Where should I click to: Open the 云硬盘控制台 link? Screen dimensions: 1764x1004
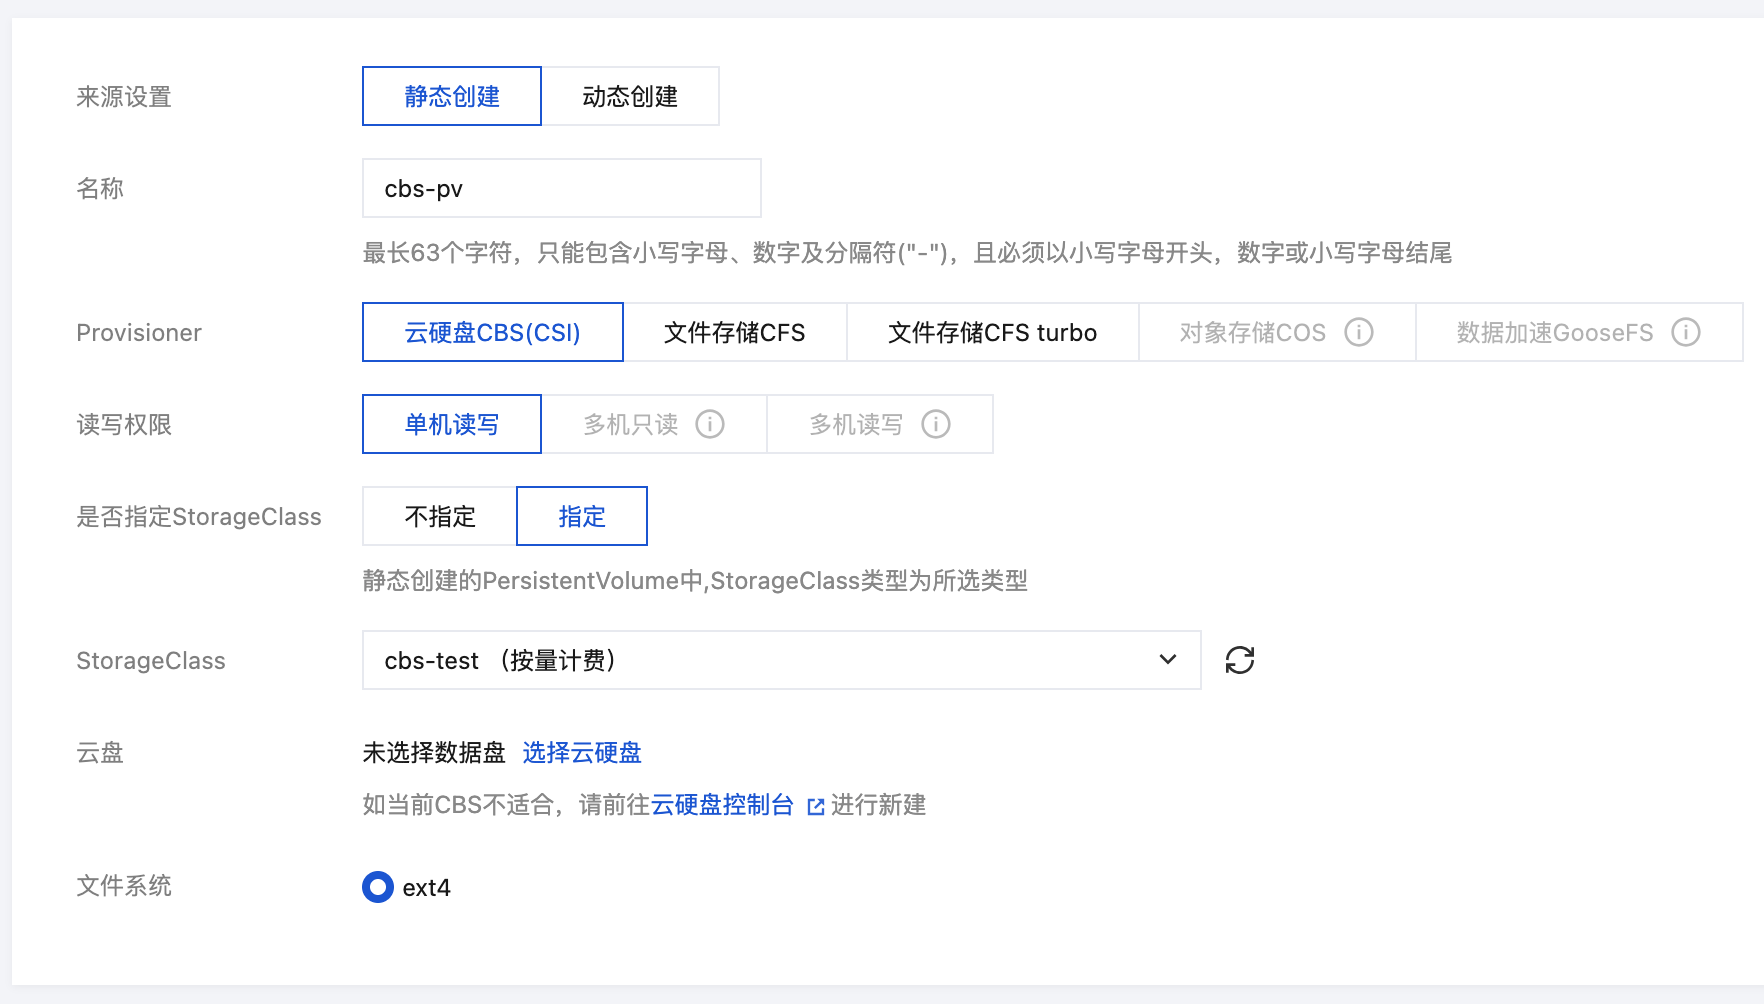722,805
